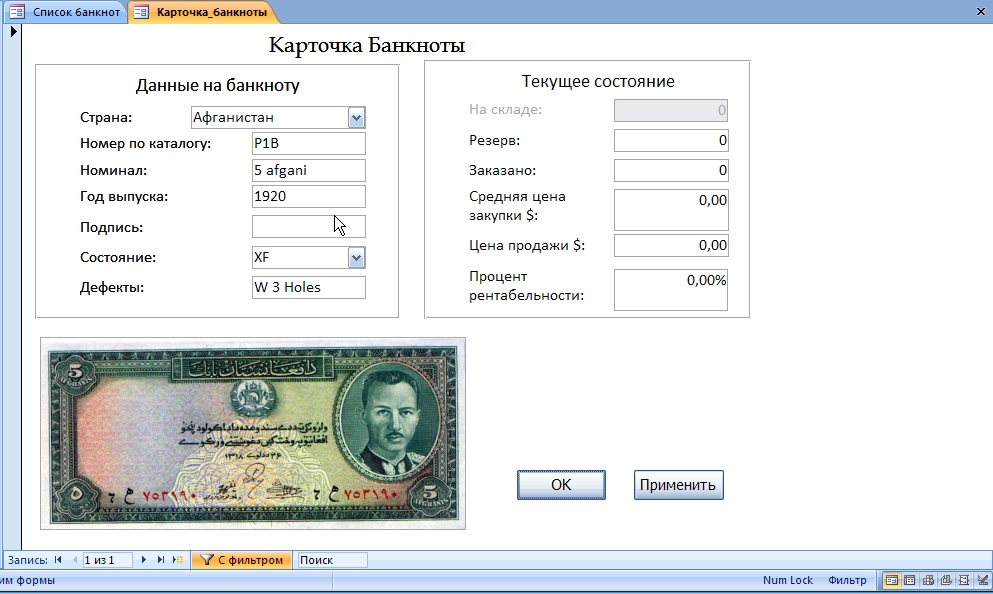Click the Процент рентабельности field
This screenshot has height=594, width=993.
[x=671, y=290]
